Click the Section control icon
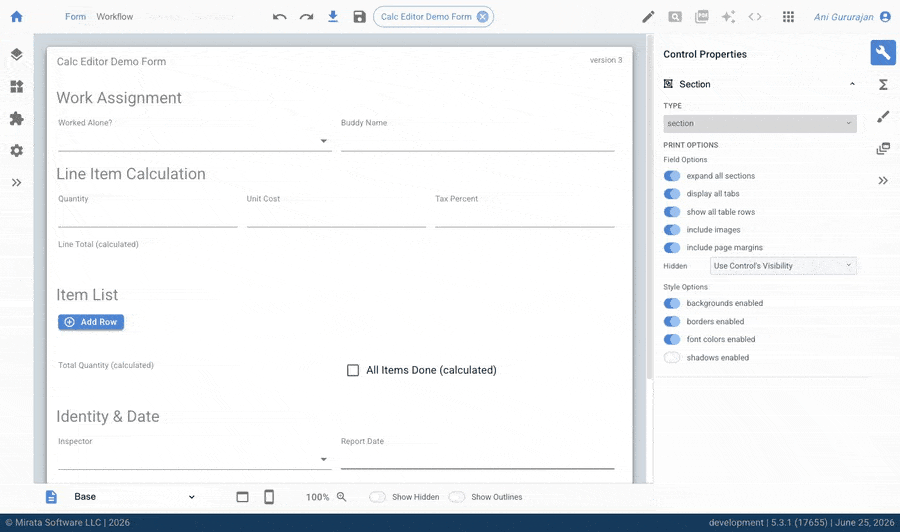Viewport: 900px width, 532px height. (x=668, y=84)
